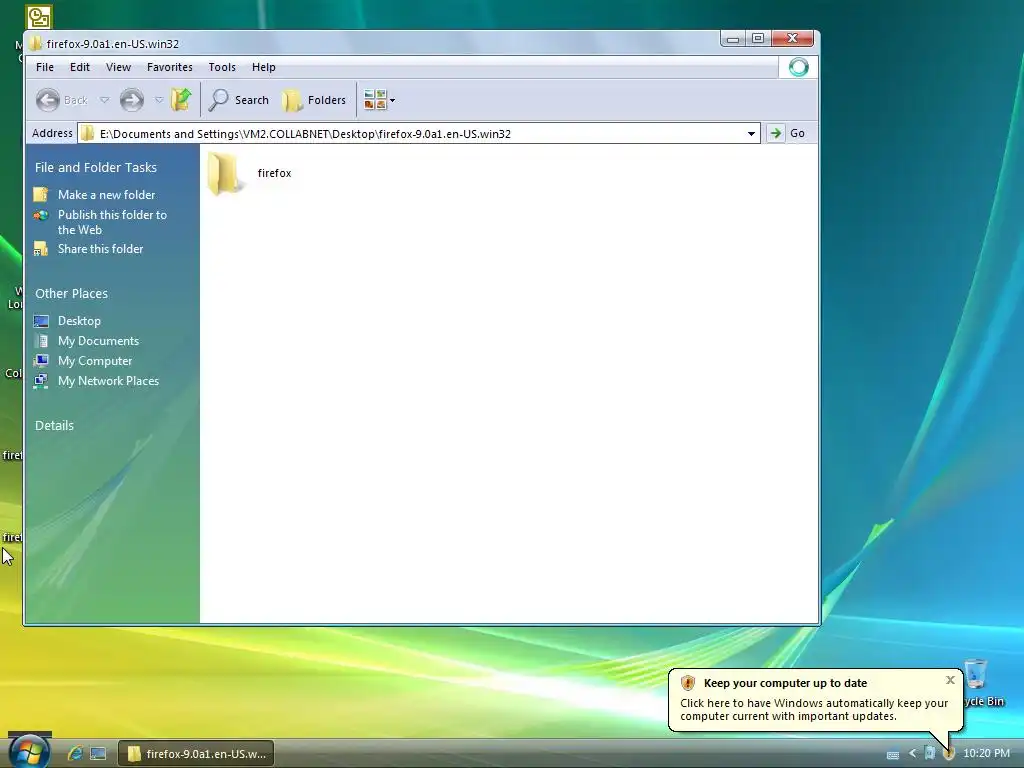Screen dimensions: 1024x768
Task: Click the Go button
Action: (x=786, y=133)
